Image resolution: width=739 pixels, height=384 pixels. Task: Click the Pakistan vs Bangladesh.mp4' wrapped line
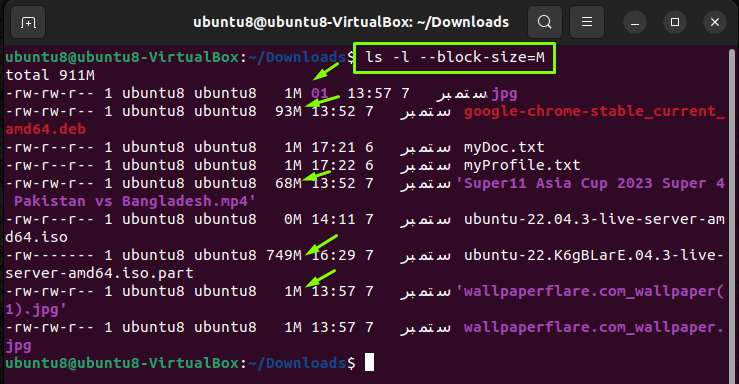(135, 202)
